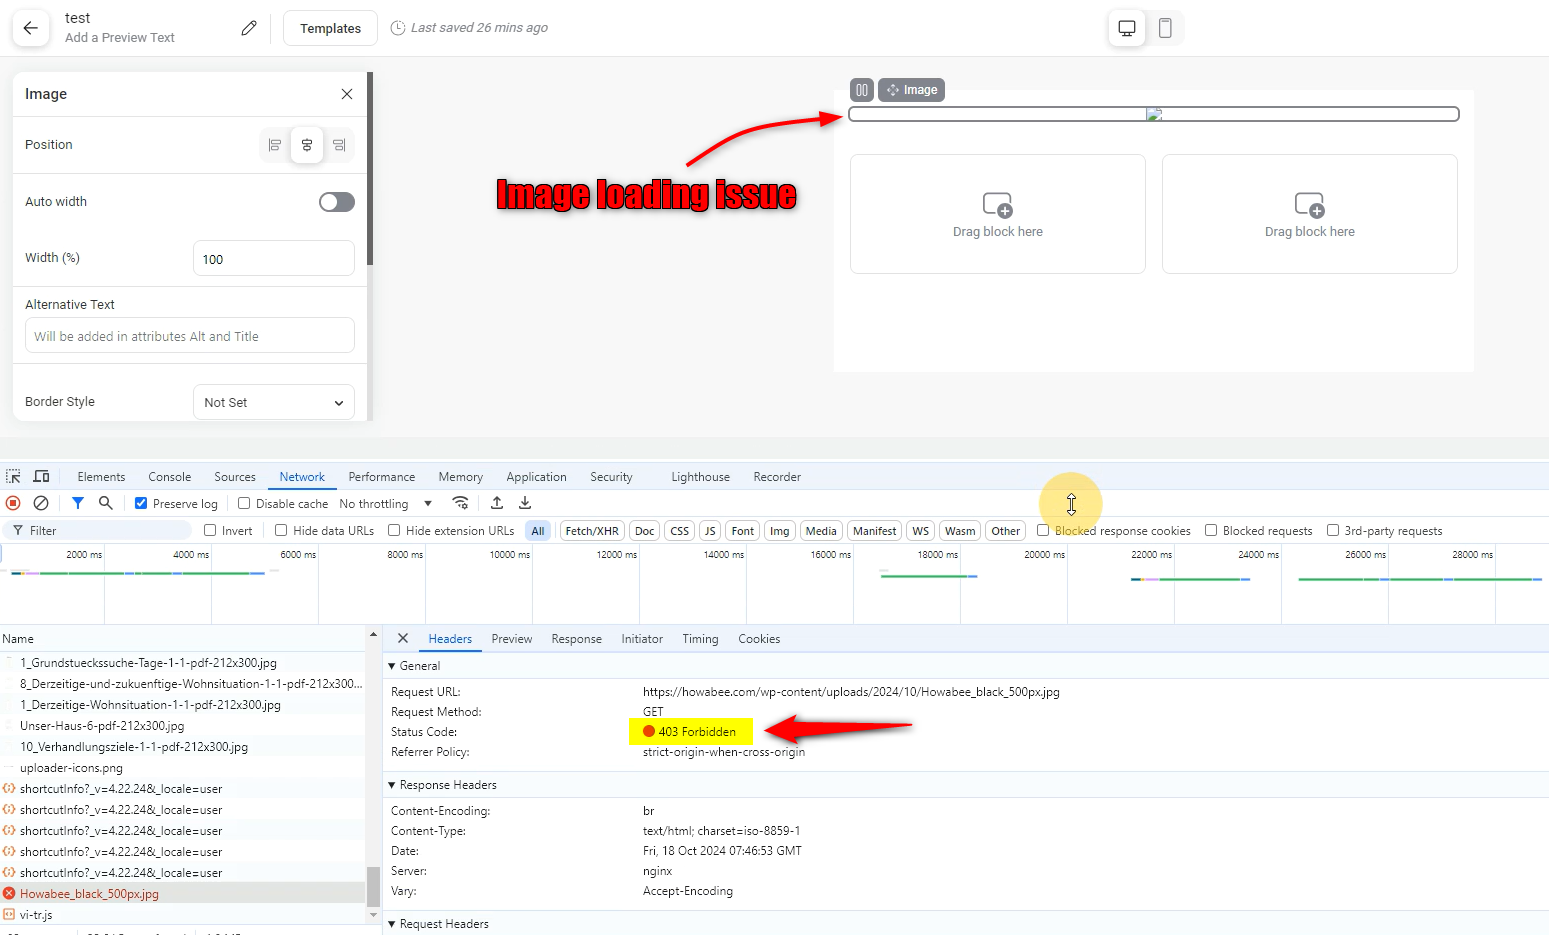
Task: Open the Application tab
Action: 536,477
